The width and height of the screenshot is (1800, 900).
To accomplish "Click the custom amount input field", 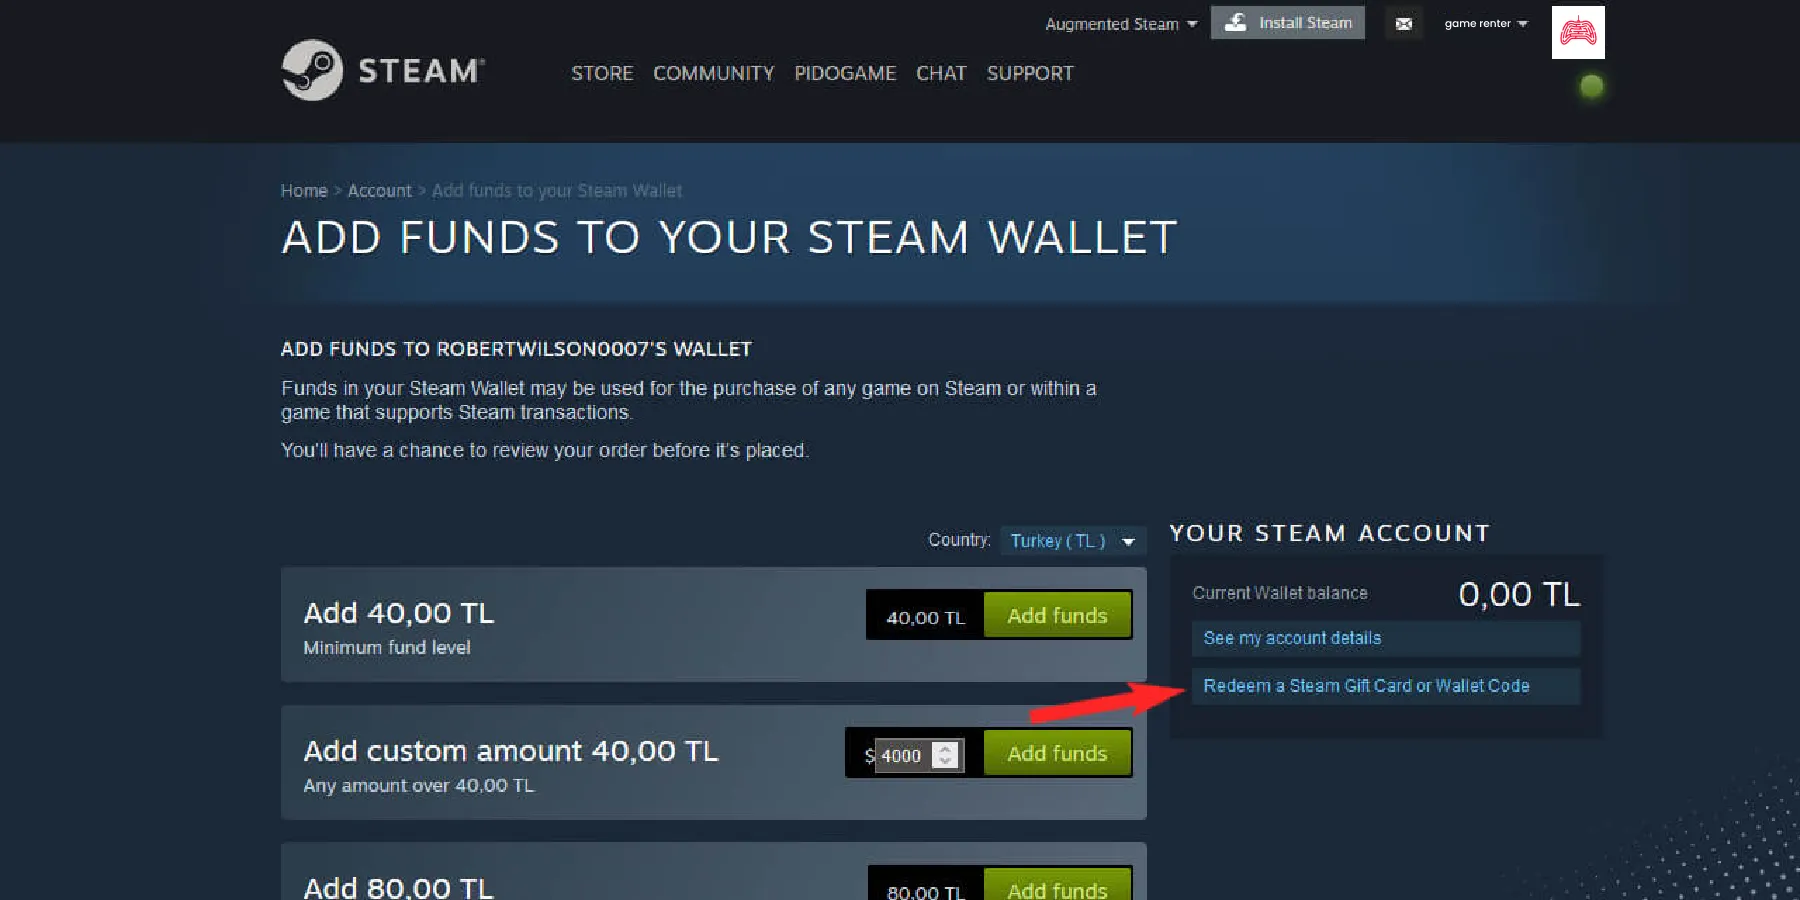I will (x=903, y=755).
